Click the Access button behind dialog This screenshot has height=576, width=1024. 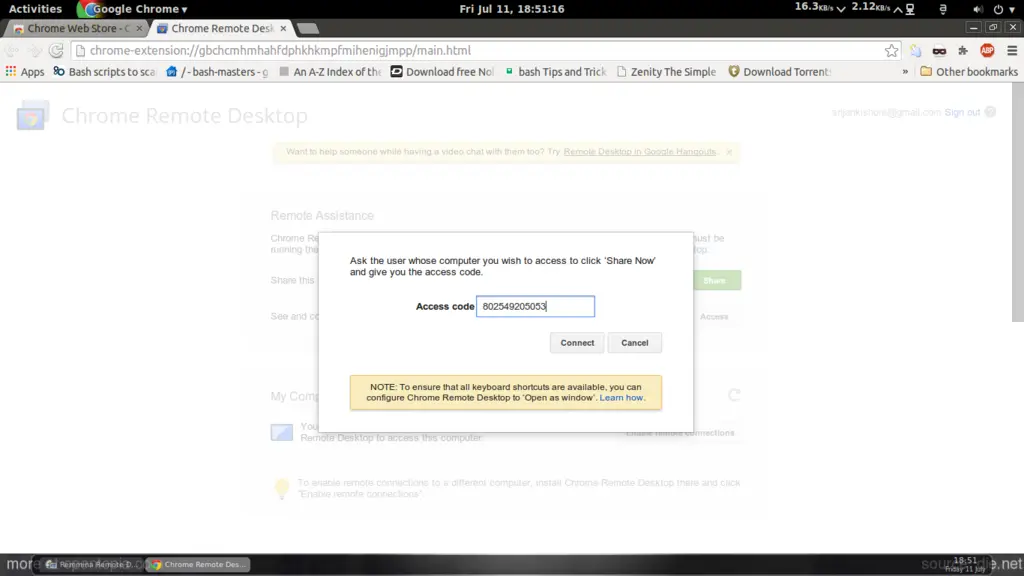click(714, 317)
